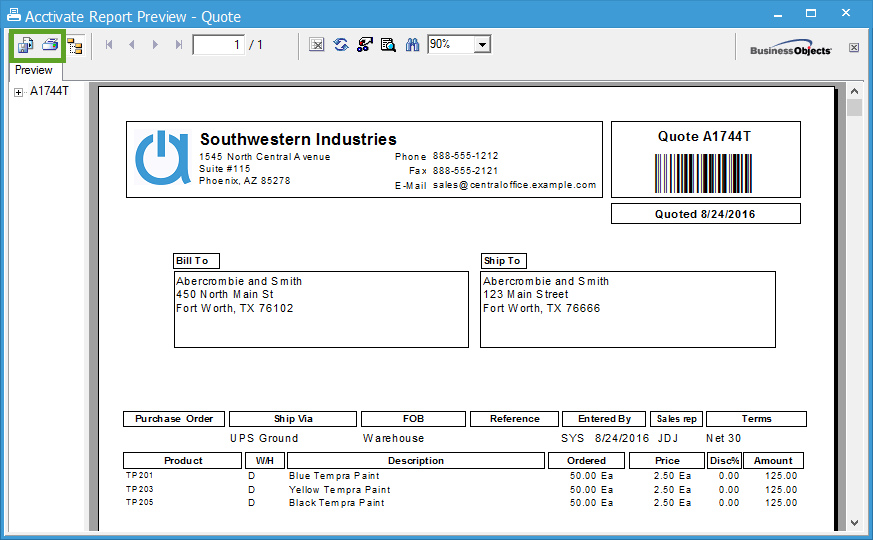Click Black Tempra Paint description
873x540 pixels.
pyautogui.click(x=337, y=503)
